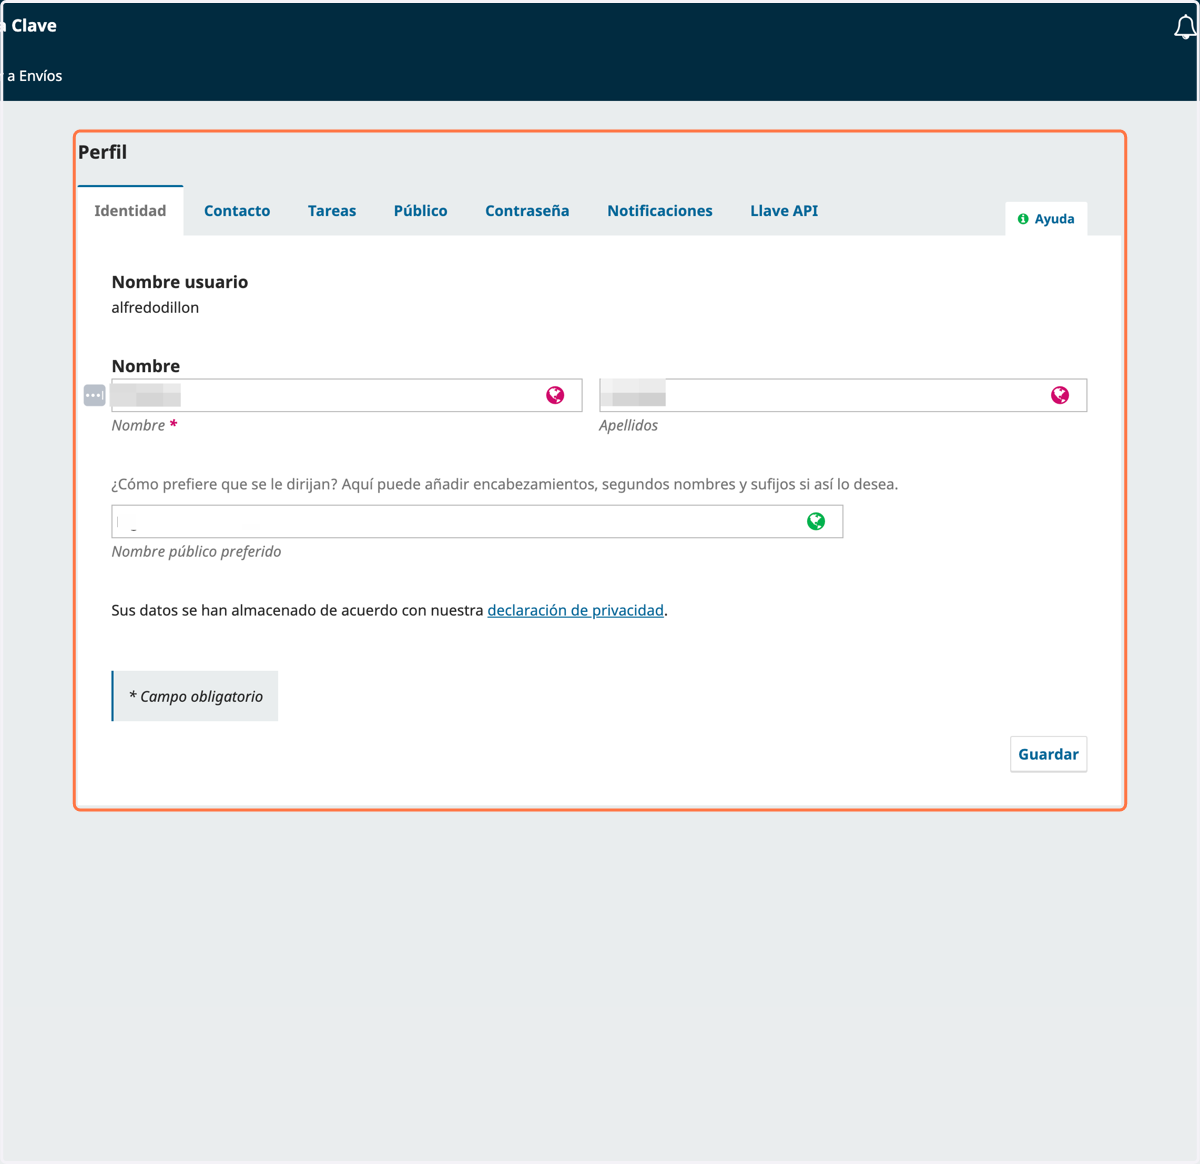Open the Llave API tab
Image resolution: width=1200 pixels, height=1164 pixels.
(784, 211)
